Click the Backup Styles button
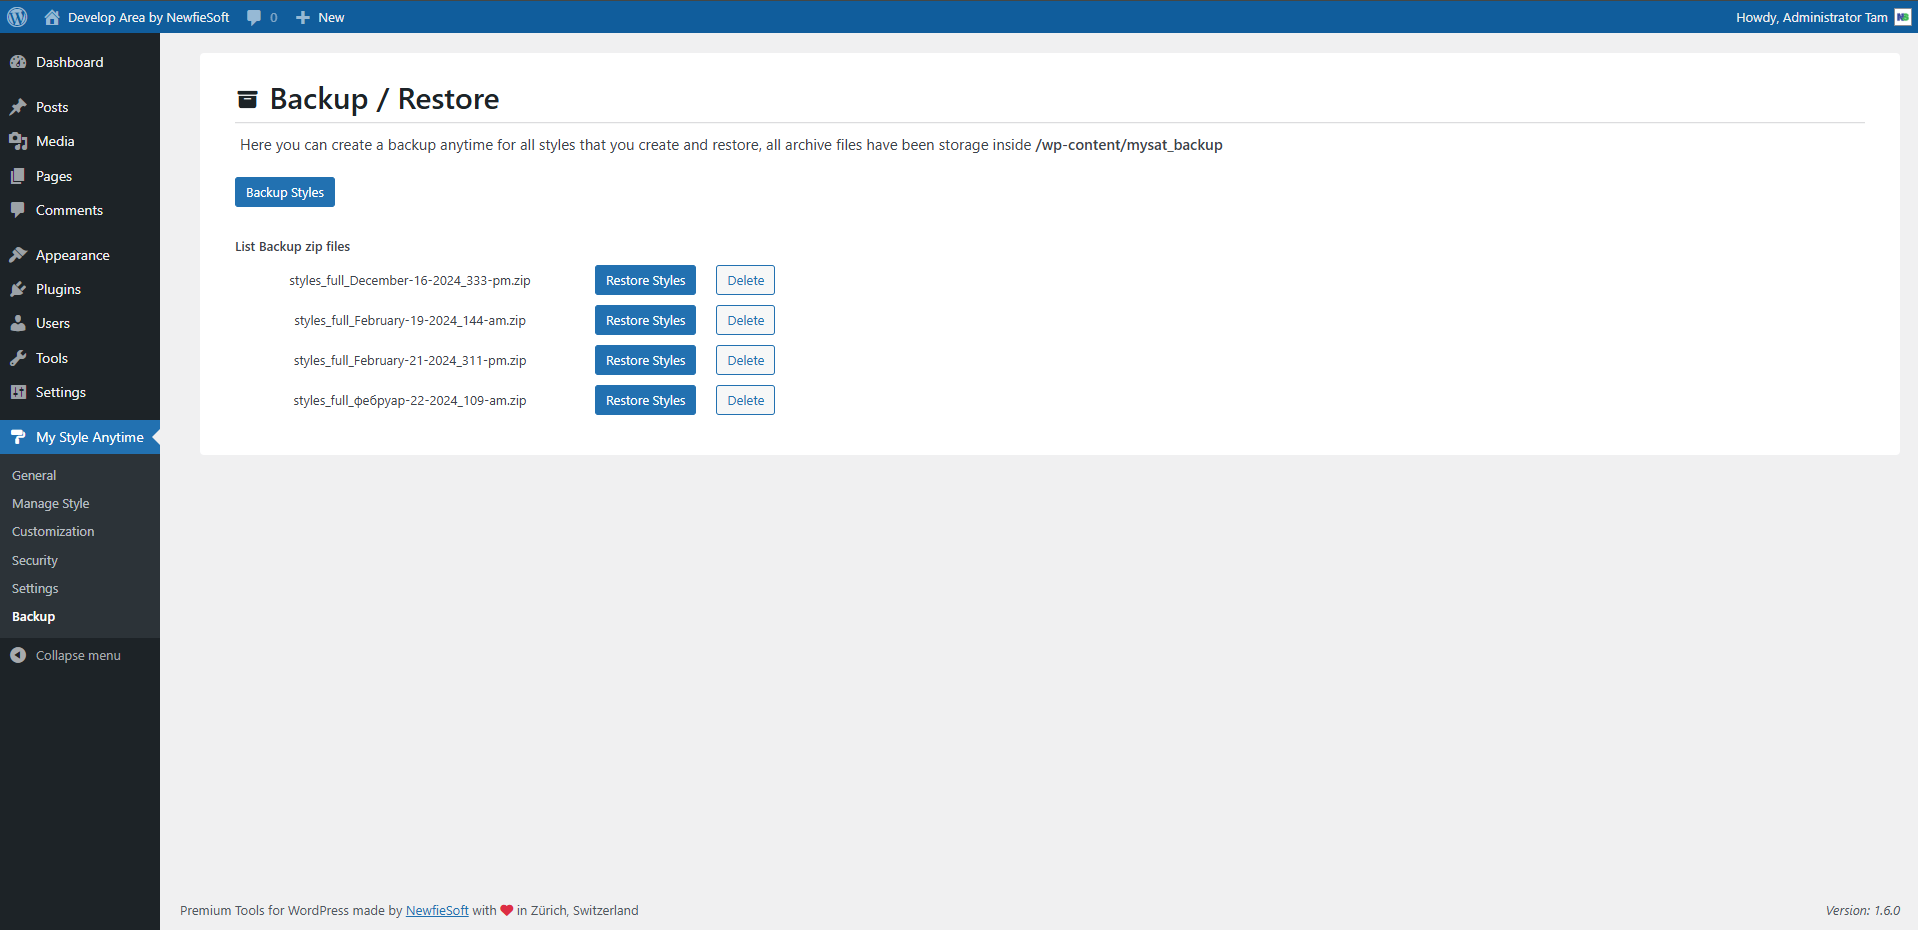Viewport: 1918px width, 930px height. (285, 192)
